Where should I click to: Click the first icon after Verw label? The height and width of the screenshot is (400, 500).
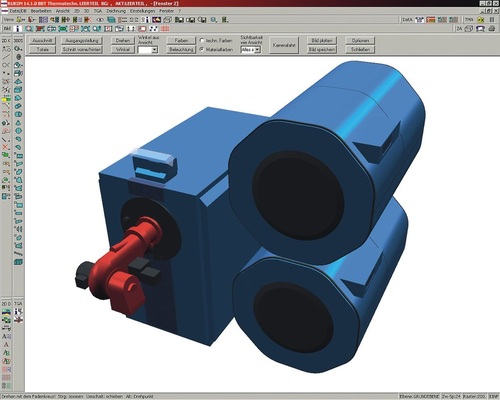coord(20,20)
